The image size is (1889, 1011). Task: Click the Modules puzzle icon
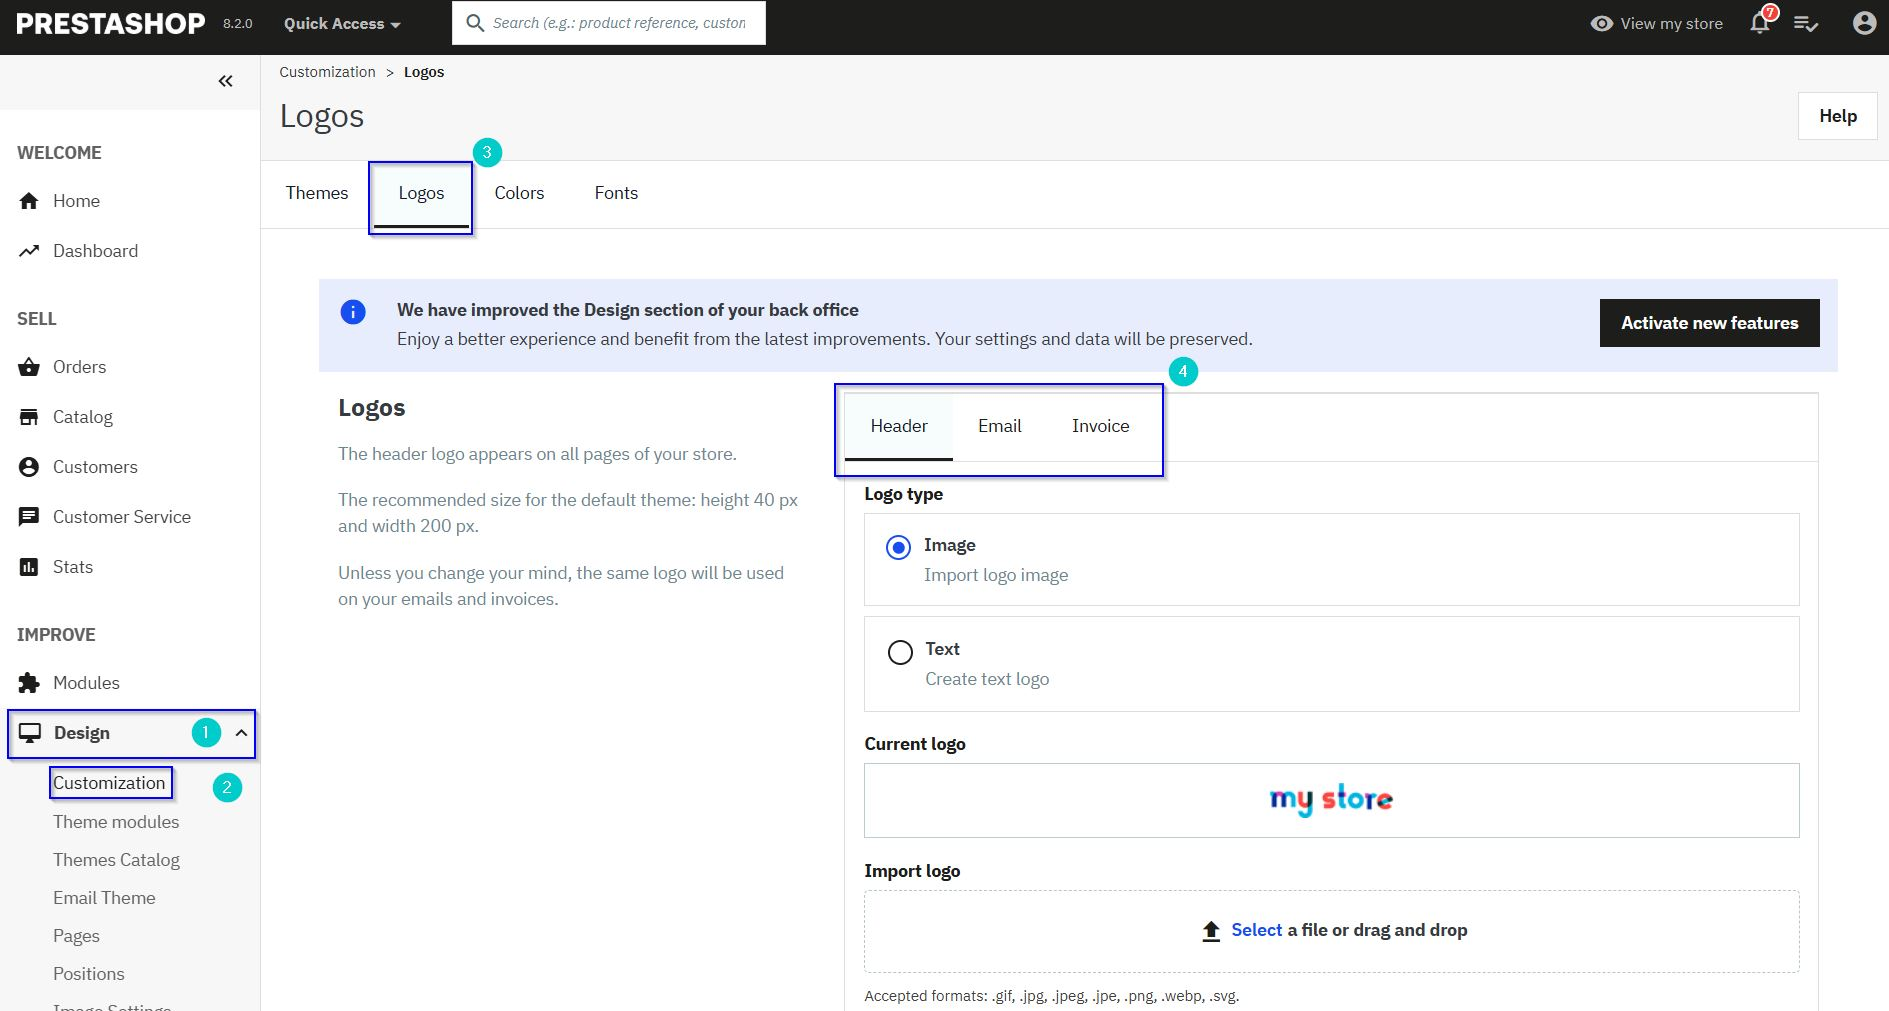coord(29,683)
